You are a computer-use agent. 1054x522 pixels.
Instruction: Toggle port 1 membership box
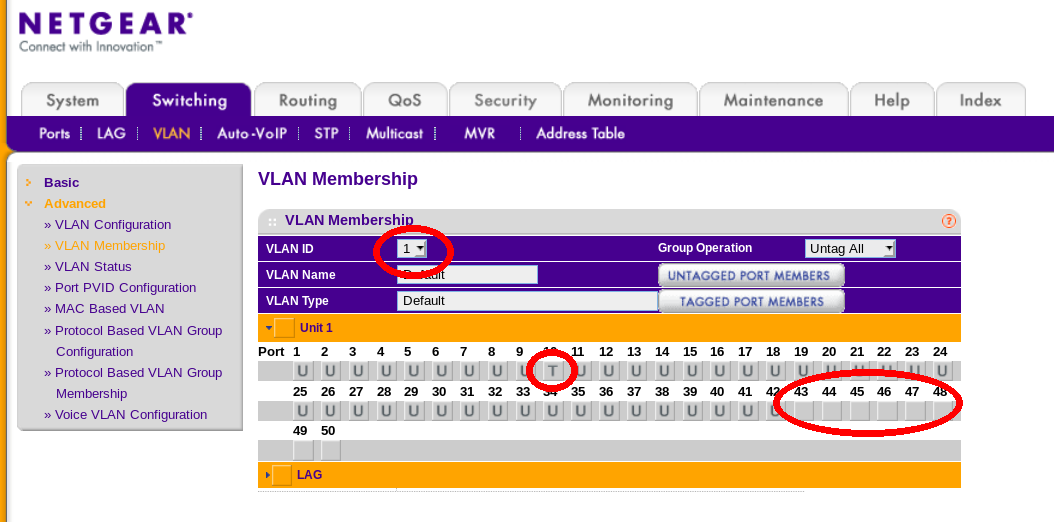click(302, 371)
